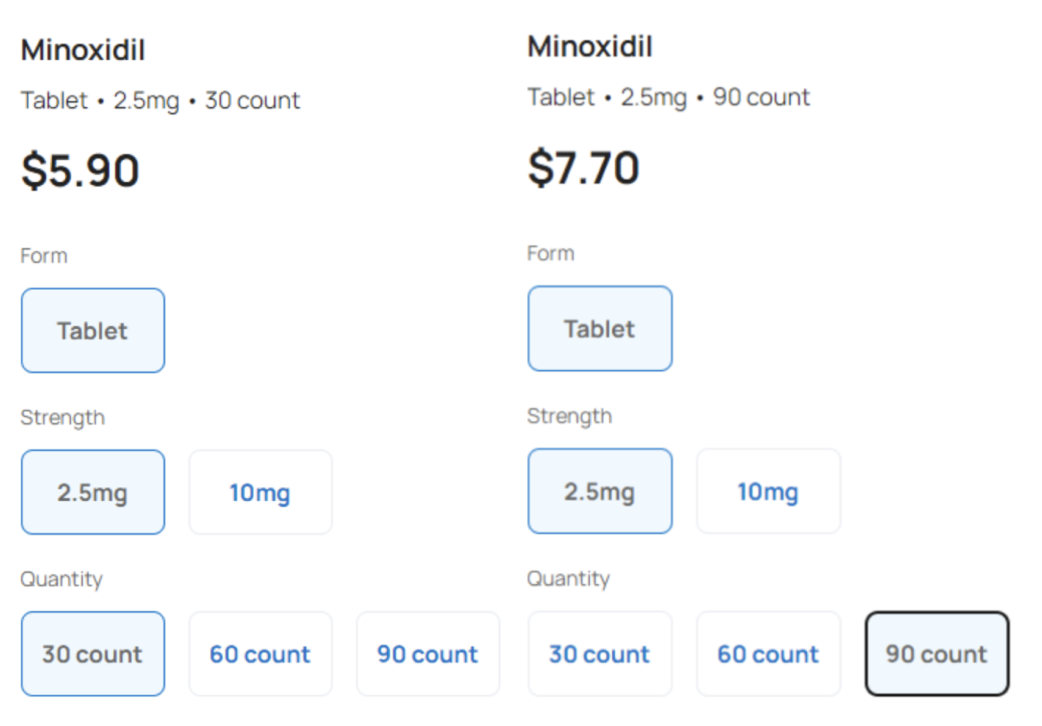1042x726 pixels.
Task: Switch to 10mg strength in the $7.70 listing
Action: click(x=768, y=491)
